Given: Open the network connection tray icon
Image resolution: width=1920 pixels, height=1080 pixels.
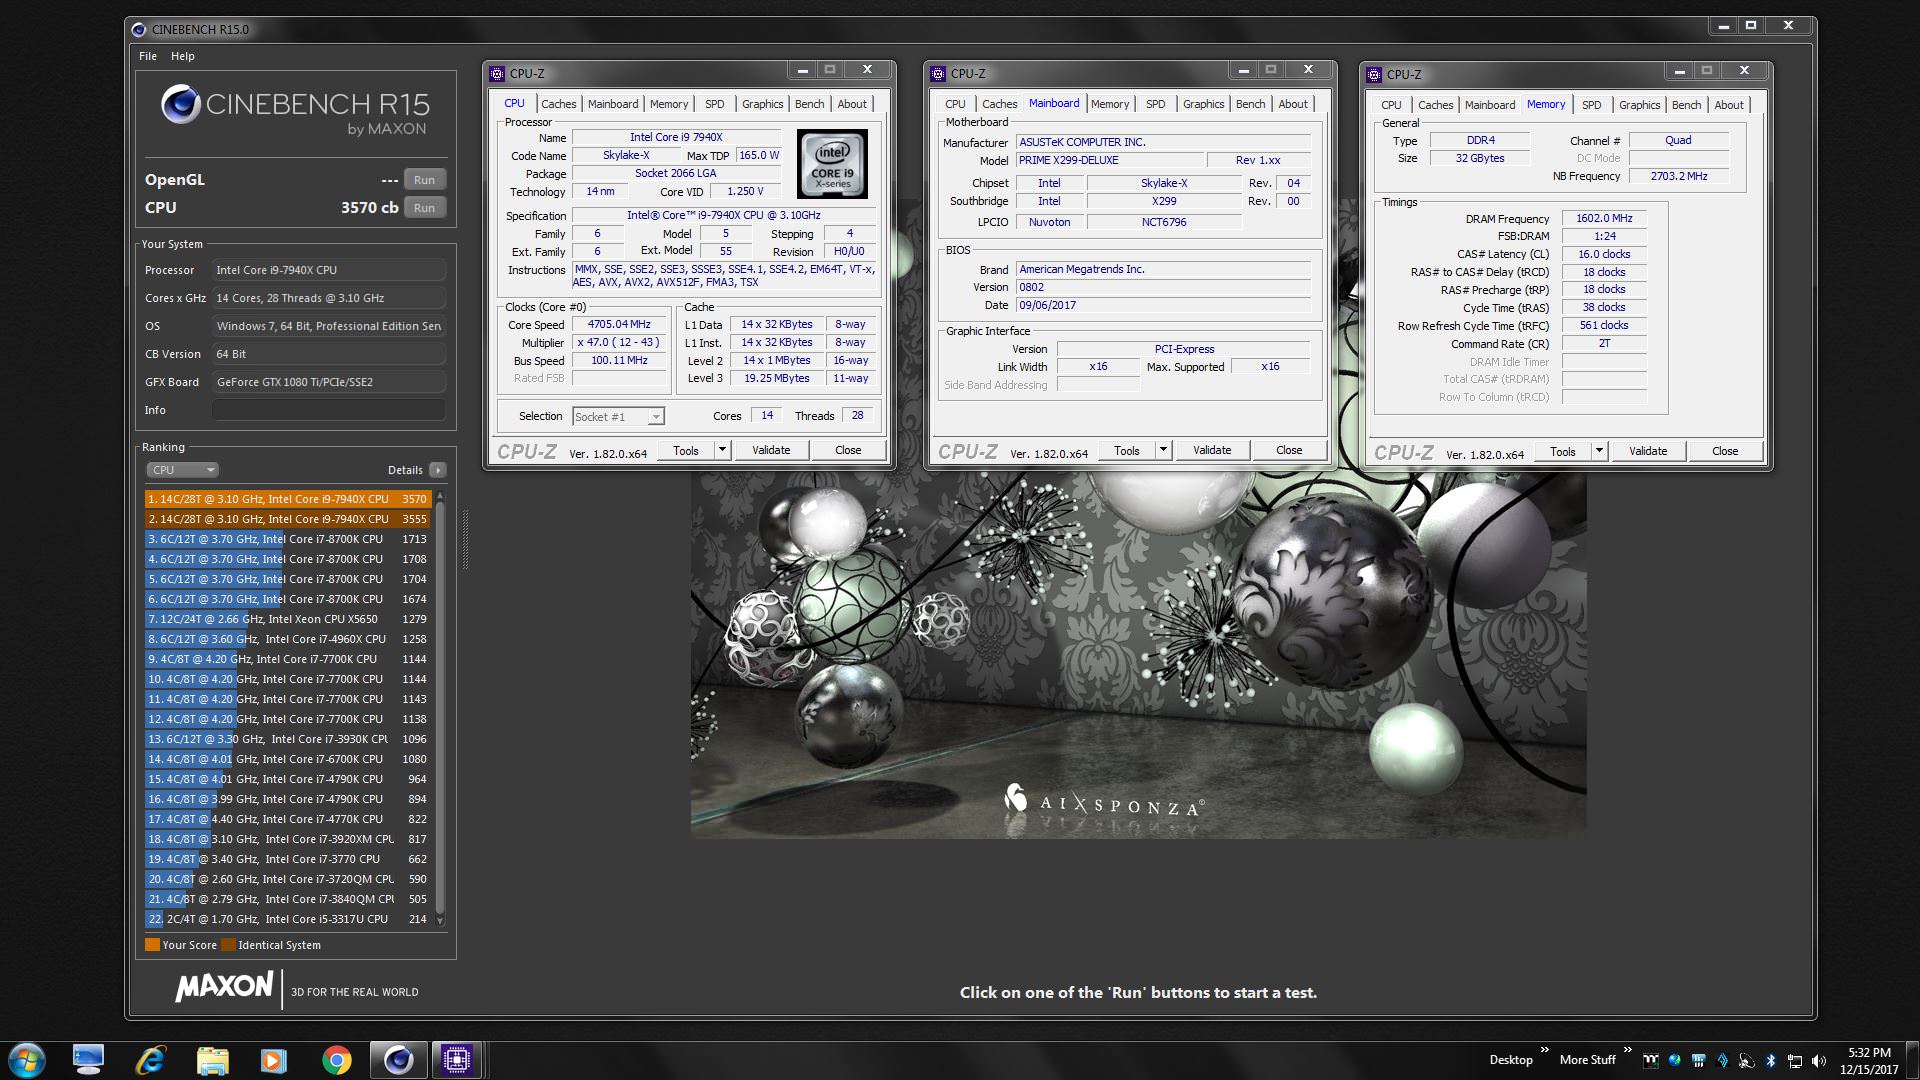Looking at the screenshot, I should tap(1794, 1060).
